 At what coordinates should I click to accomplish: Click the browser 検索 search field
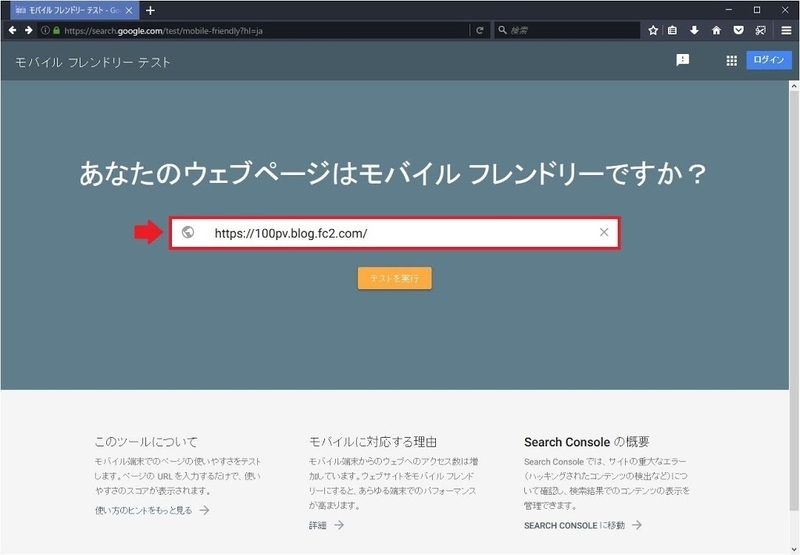[567, 31]
